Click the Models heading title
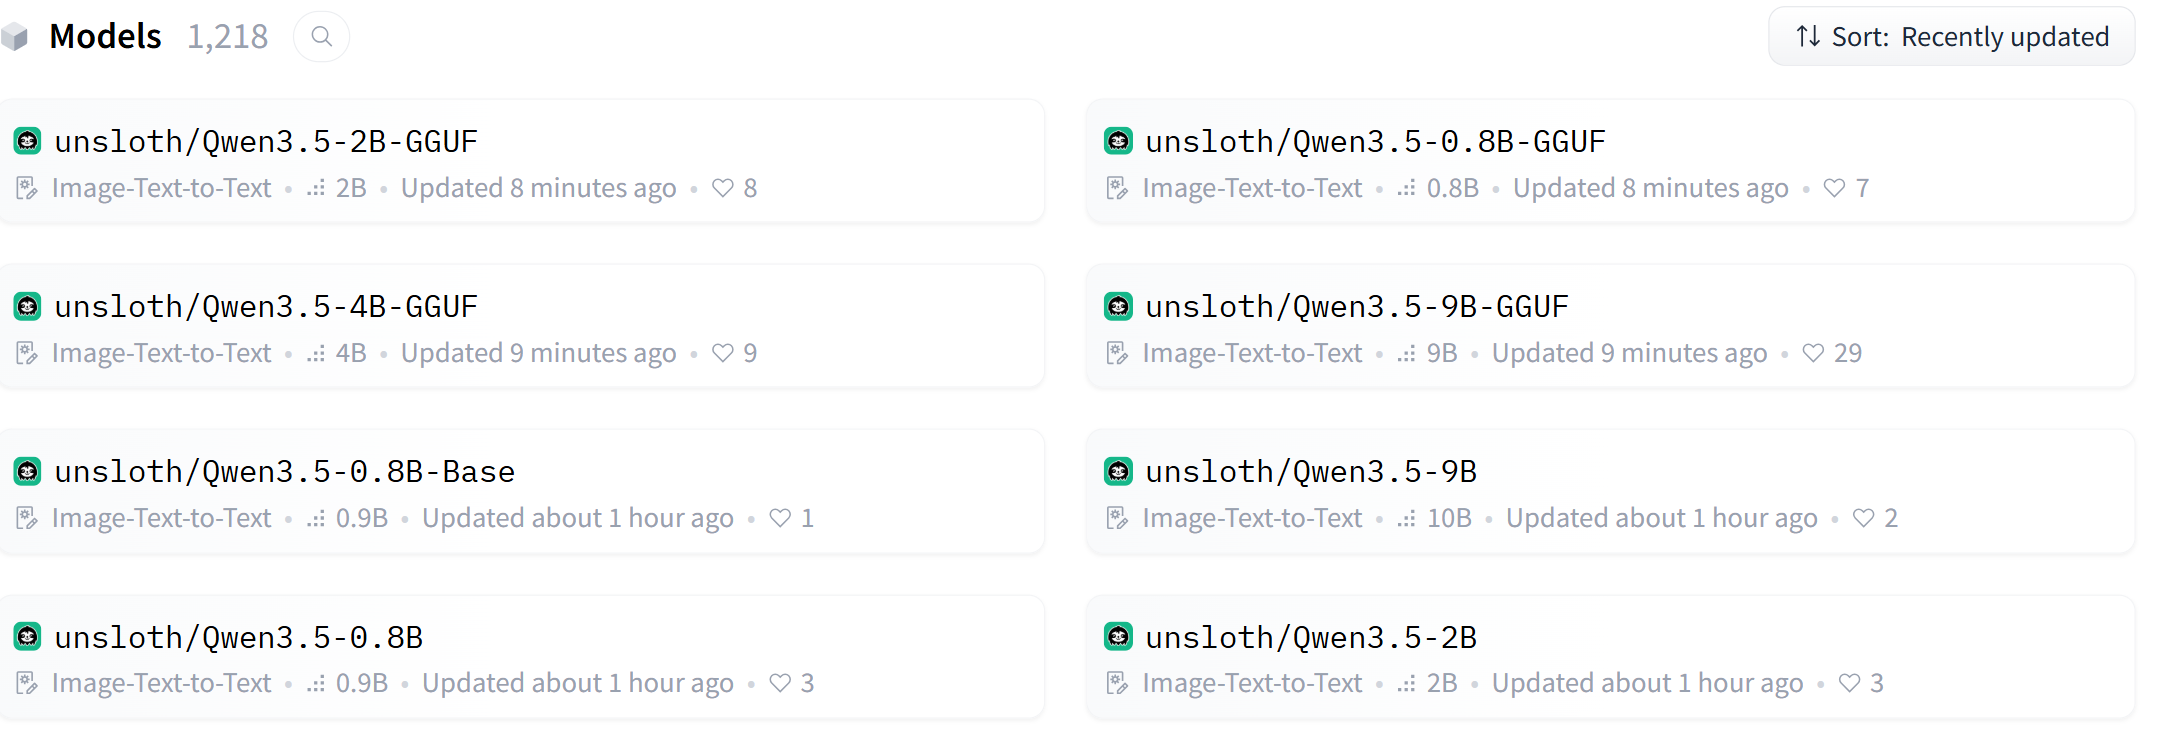This screenshot has height=753, width=2164. pos(105,37)
